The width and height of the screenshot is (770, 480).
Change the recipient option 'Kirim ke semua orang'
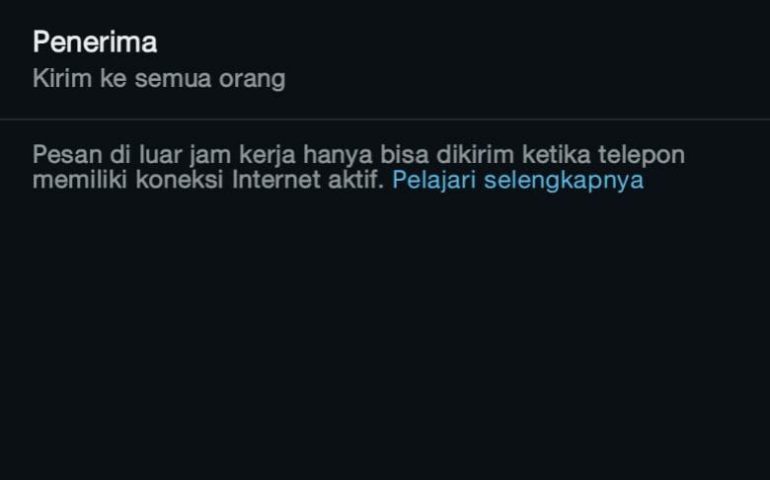pyautogui.click(x=159, y=79)
